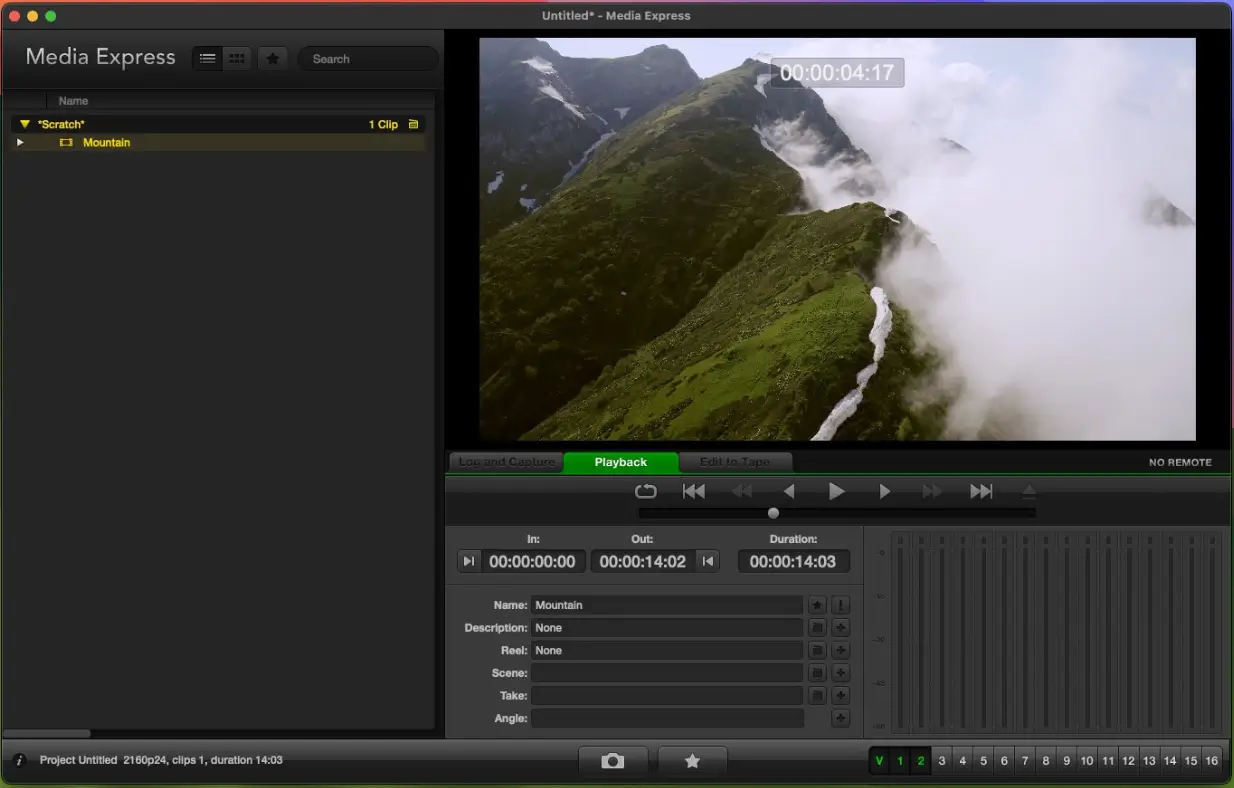Image resolution: width=1234 pixels, height=788 pixels.
Task: Step back one frame
Action: (x=789, y=491)
